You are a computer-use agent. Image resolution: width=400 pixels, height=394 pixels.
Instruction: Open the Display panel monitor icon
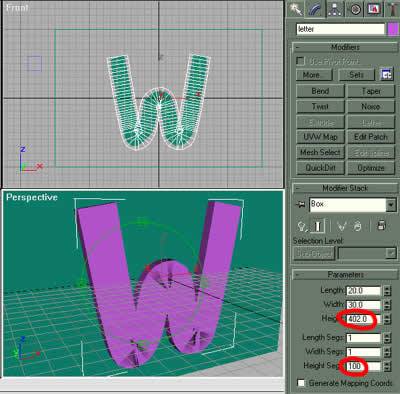pyautogui.click(x=374, y=9)
